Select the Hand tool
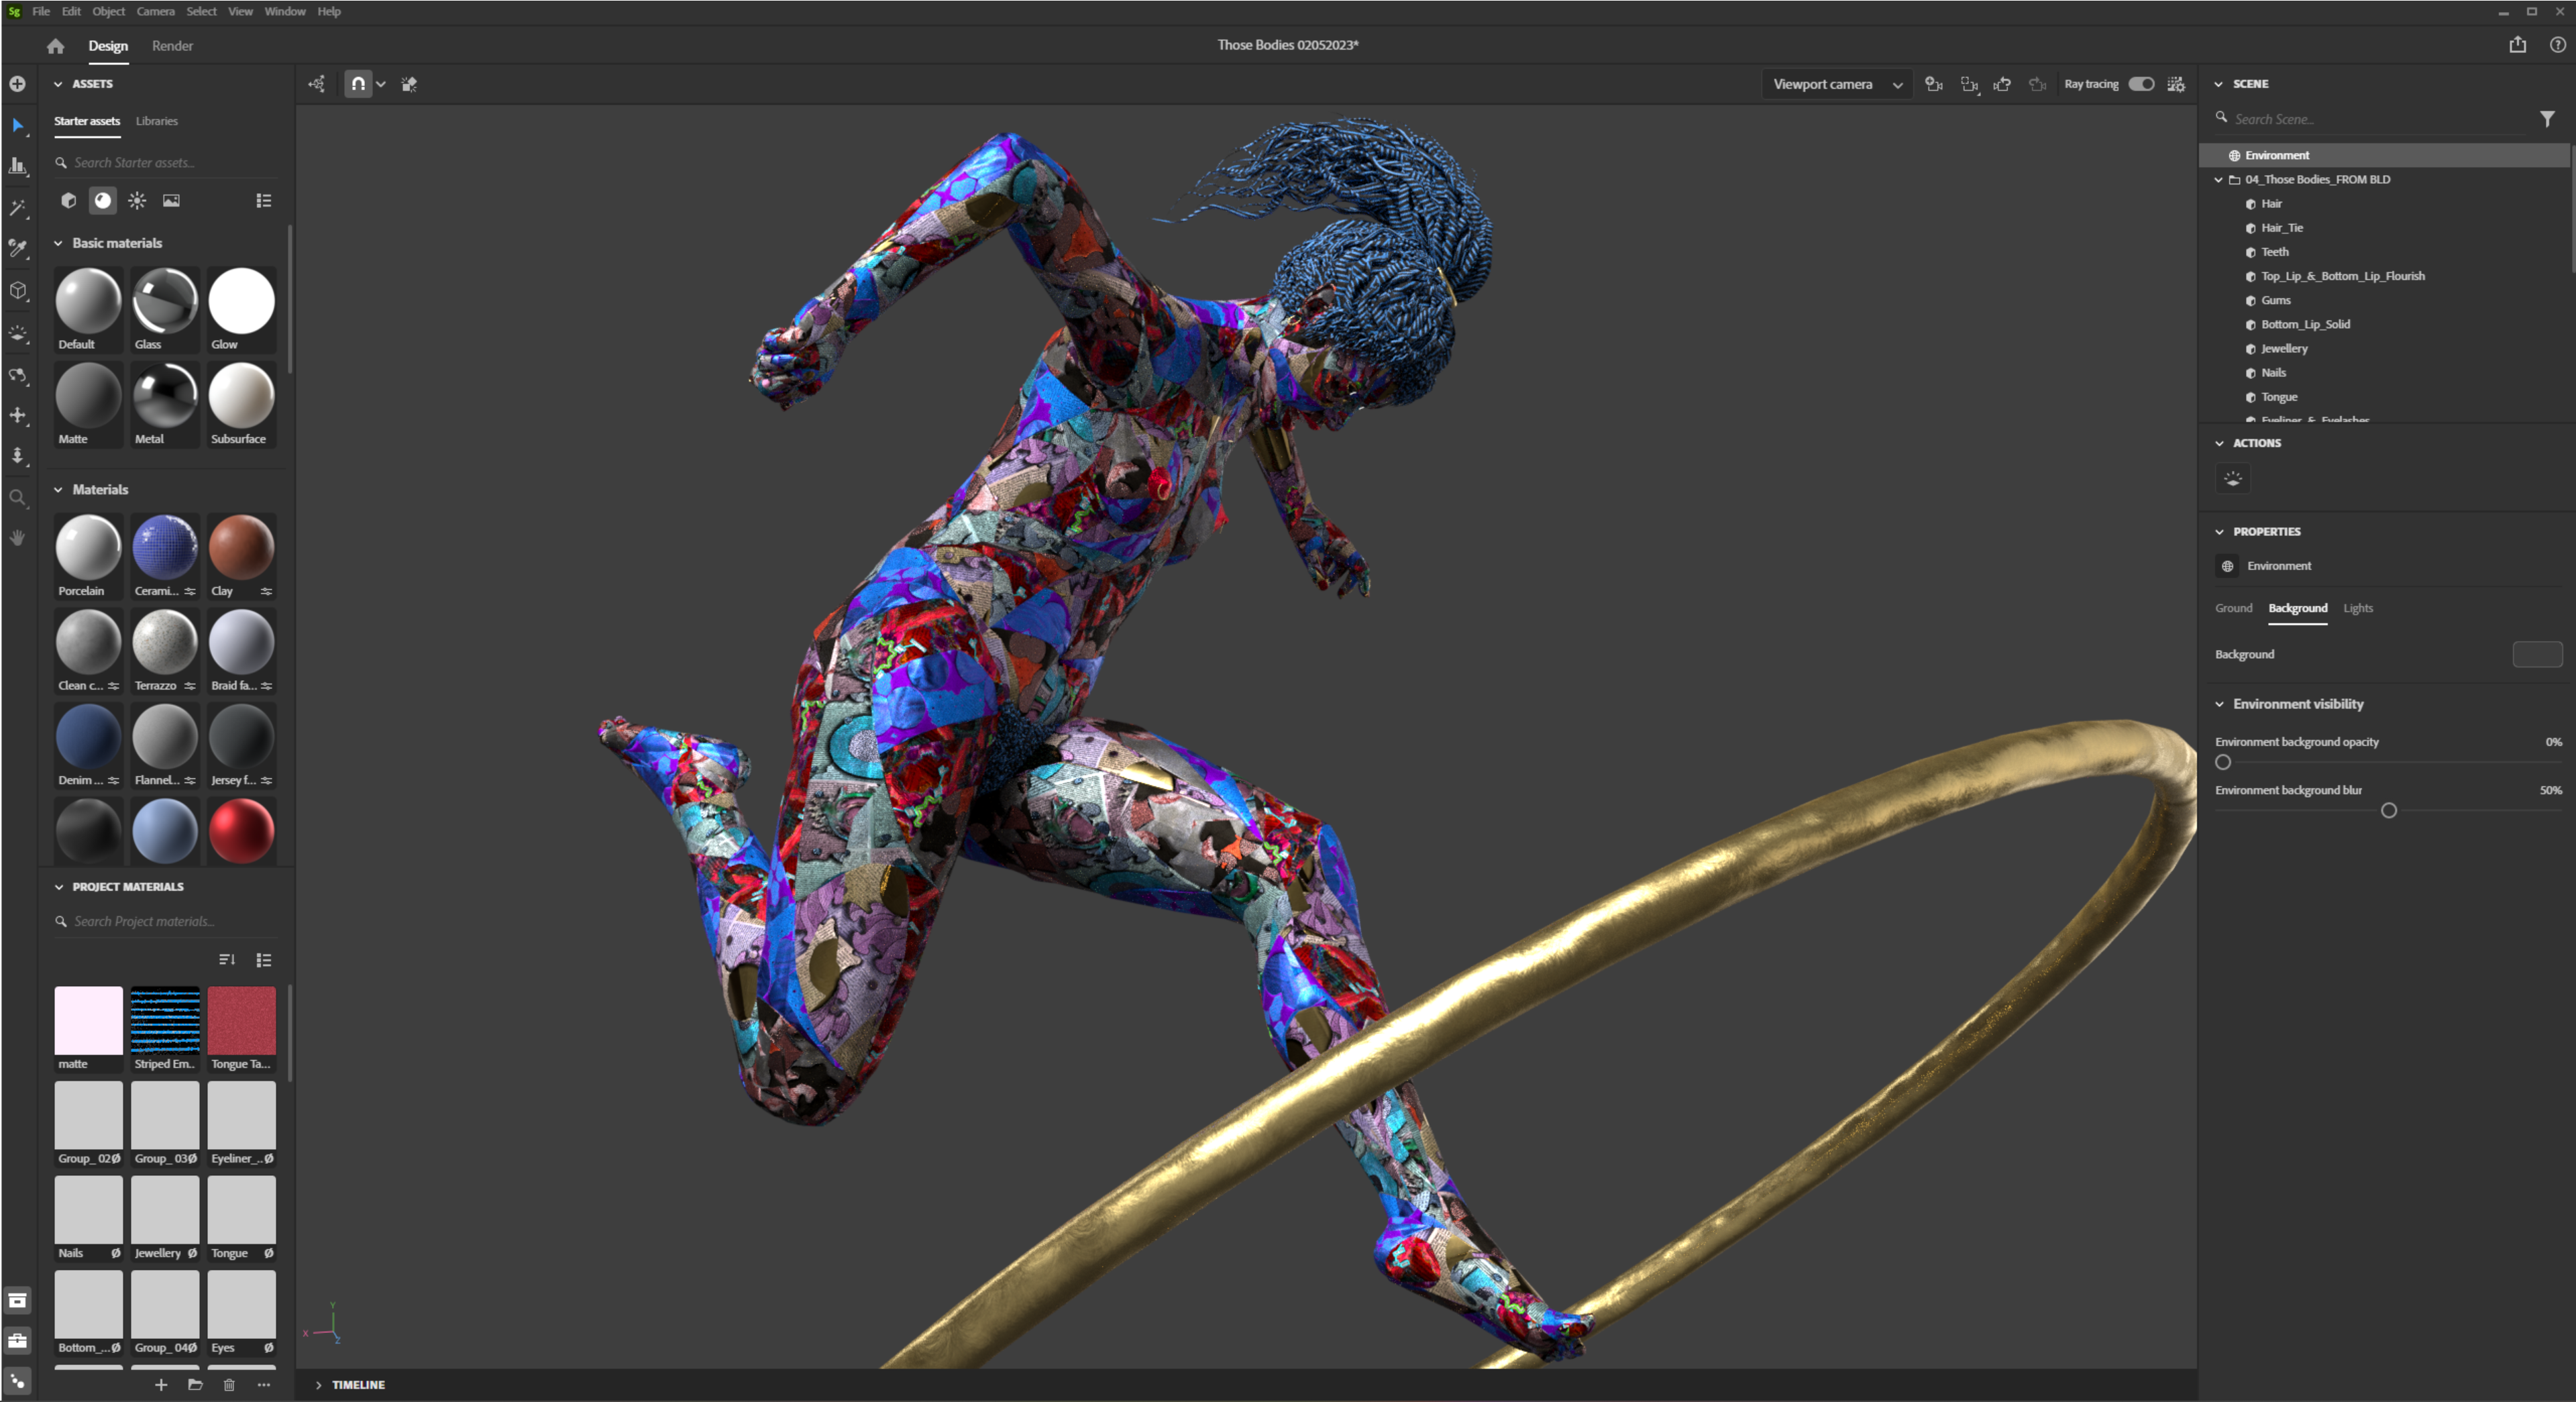 18,538
